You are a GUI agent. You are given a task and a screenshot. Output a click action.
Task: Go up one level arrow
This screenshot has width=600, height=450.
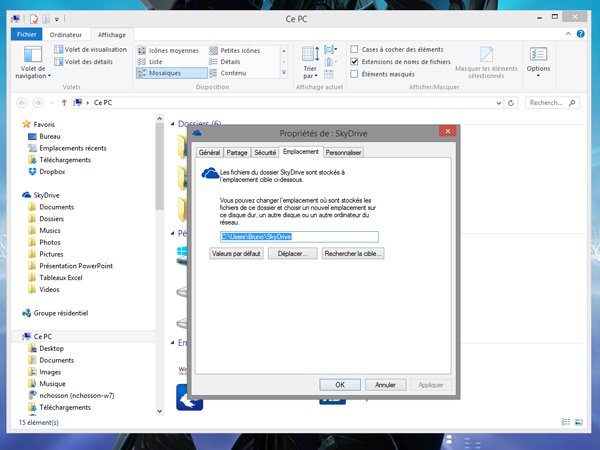click(x=64, y=103)
